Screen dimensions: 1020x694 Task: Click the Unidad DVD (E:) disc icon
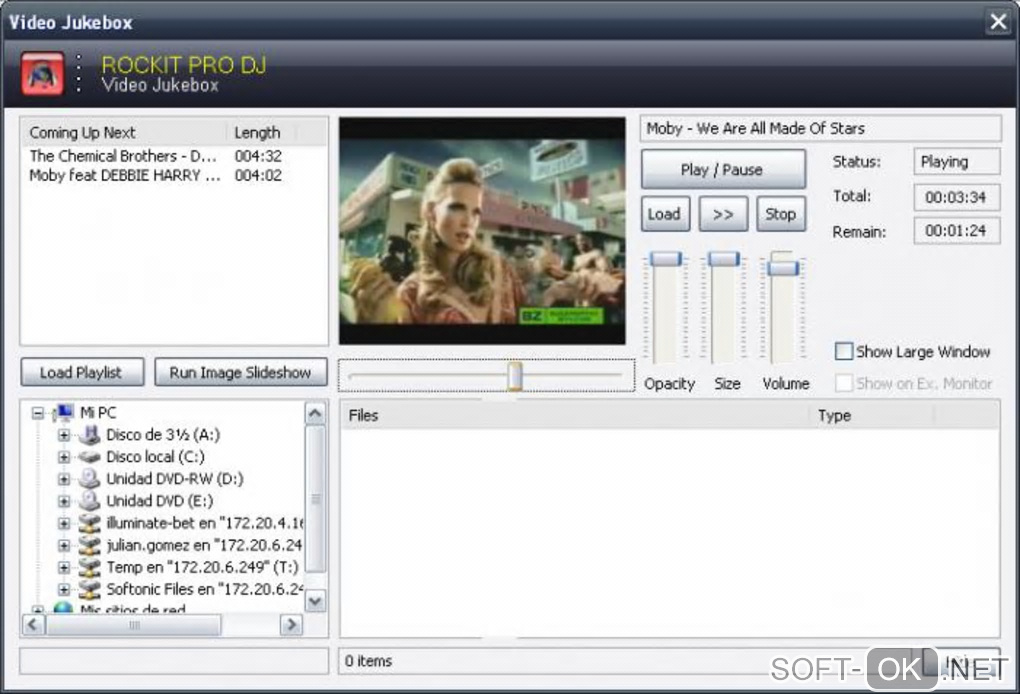(89, 501)
